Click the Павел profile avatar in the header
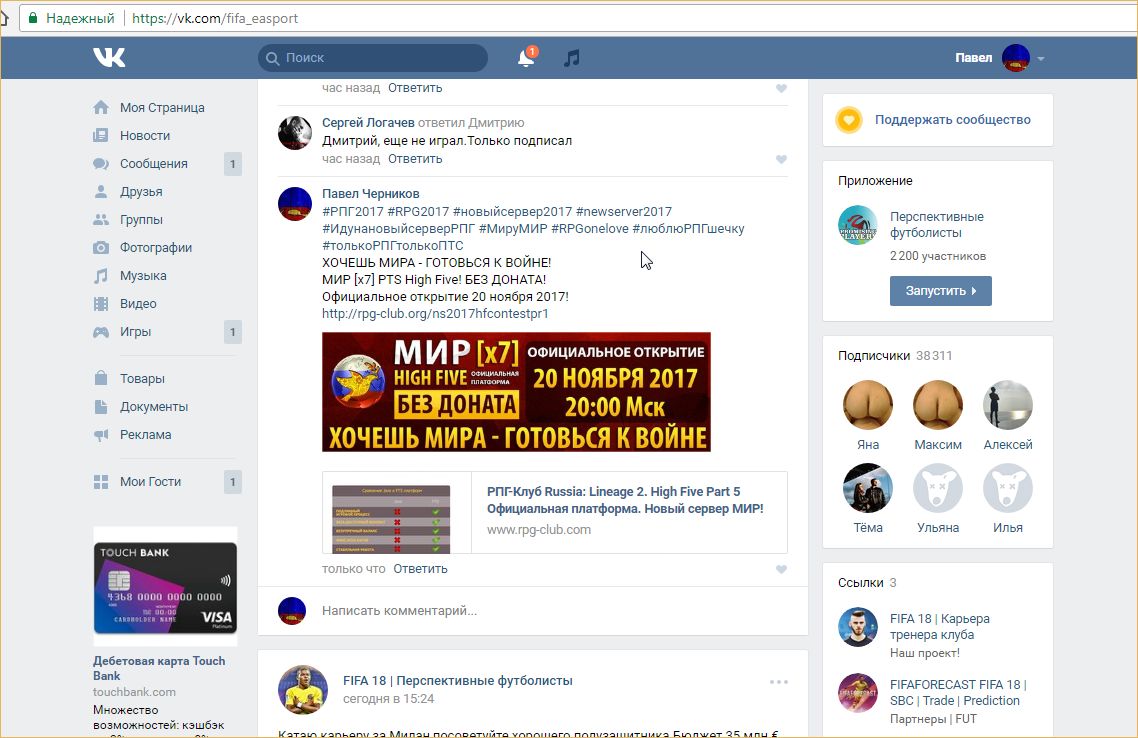Screen dimensions: 1138x738 (x=1016, y=58)
